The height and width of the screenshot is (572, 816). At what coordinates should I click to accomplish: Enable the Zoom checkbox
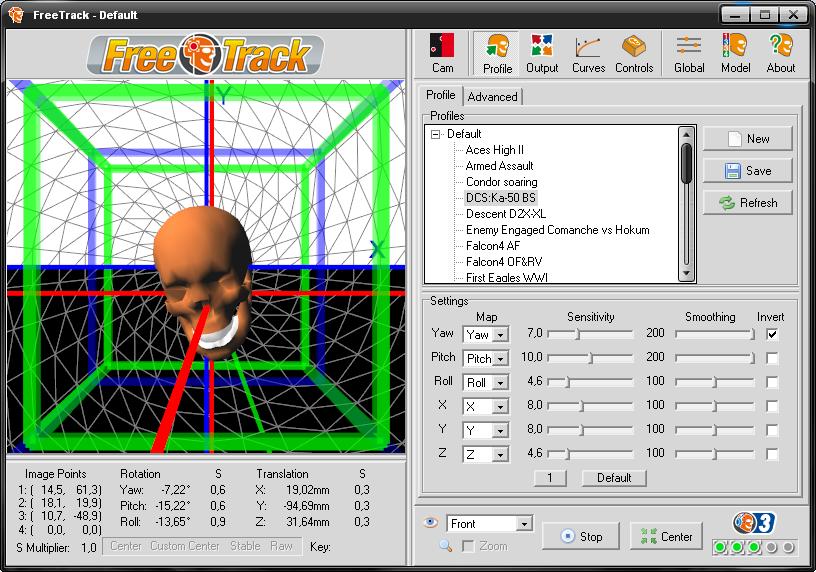468,546
